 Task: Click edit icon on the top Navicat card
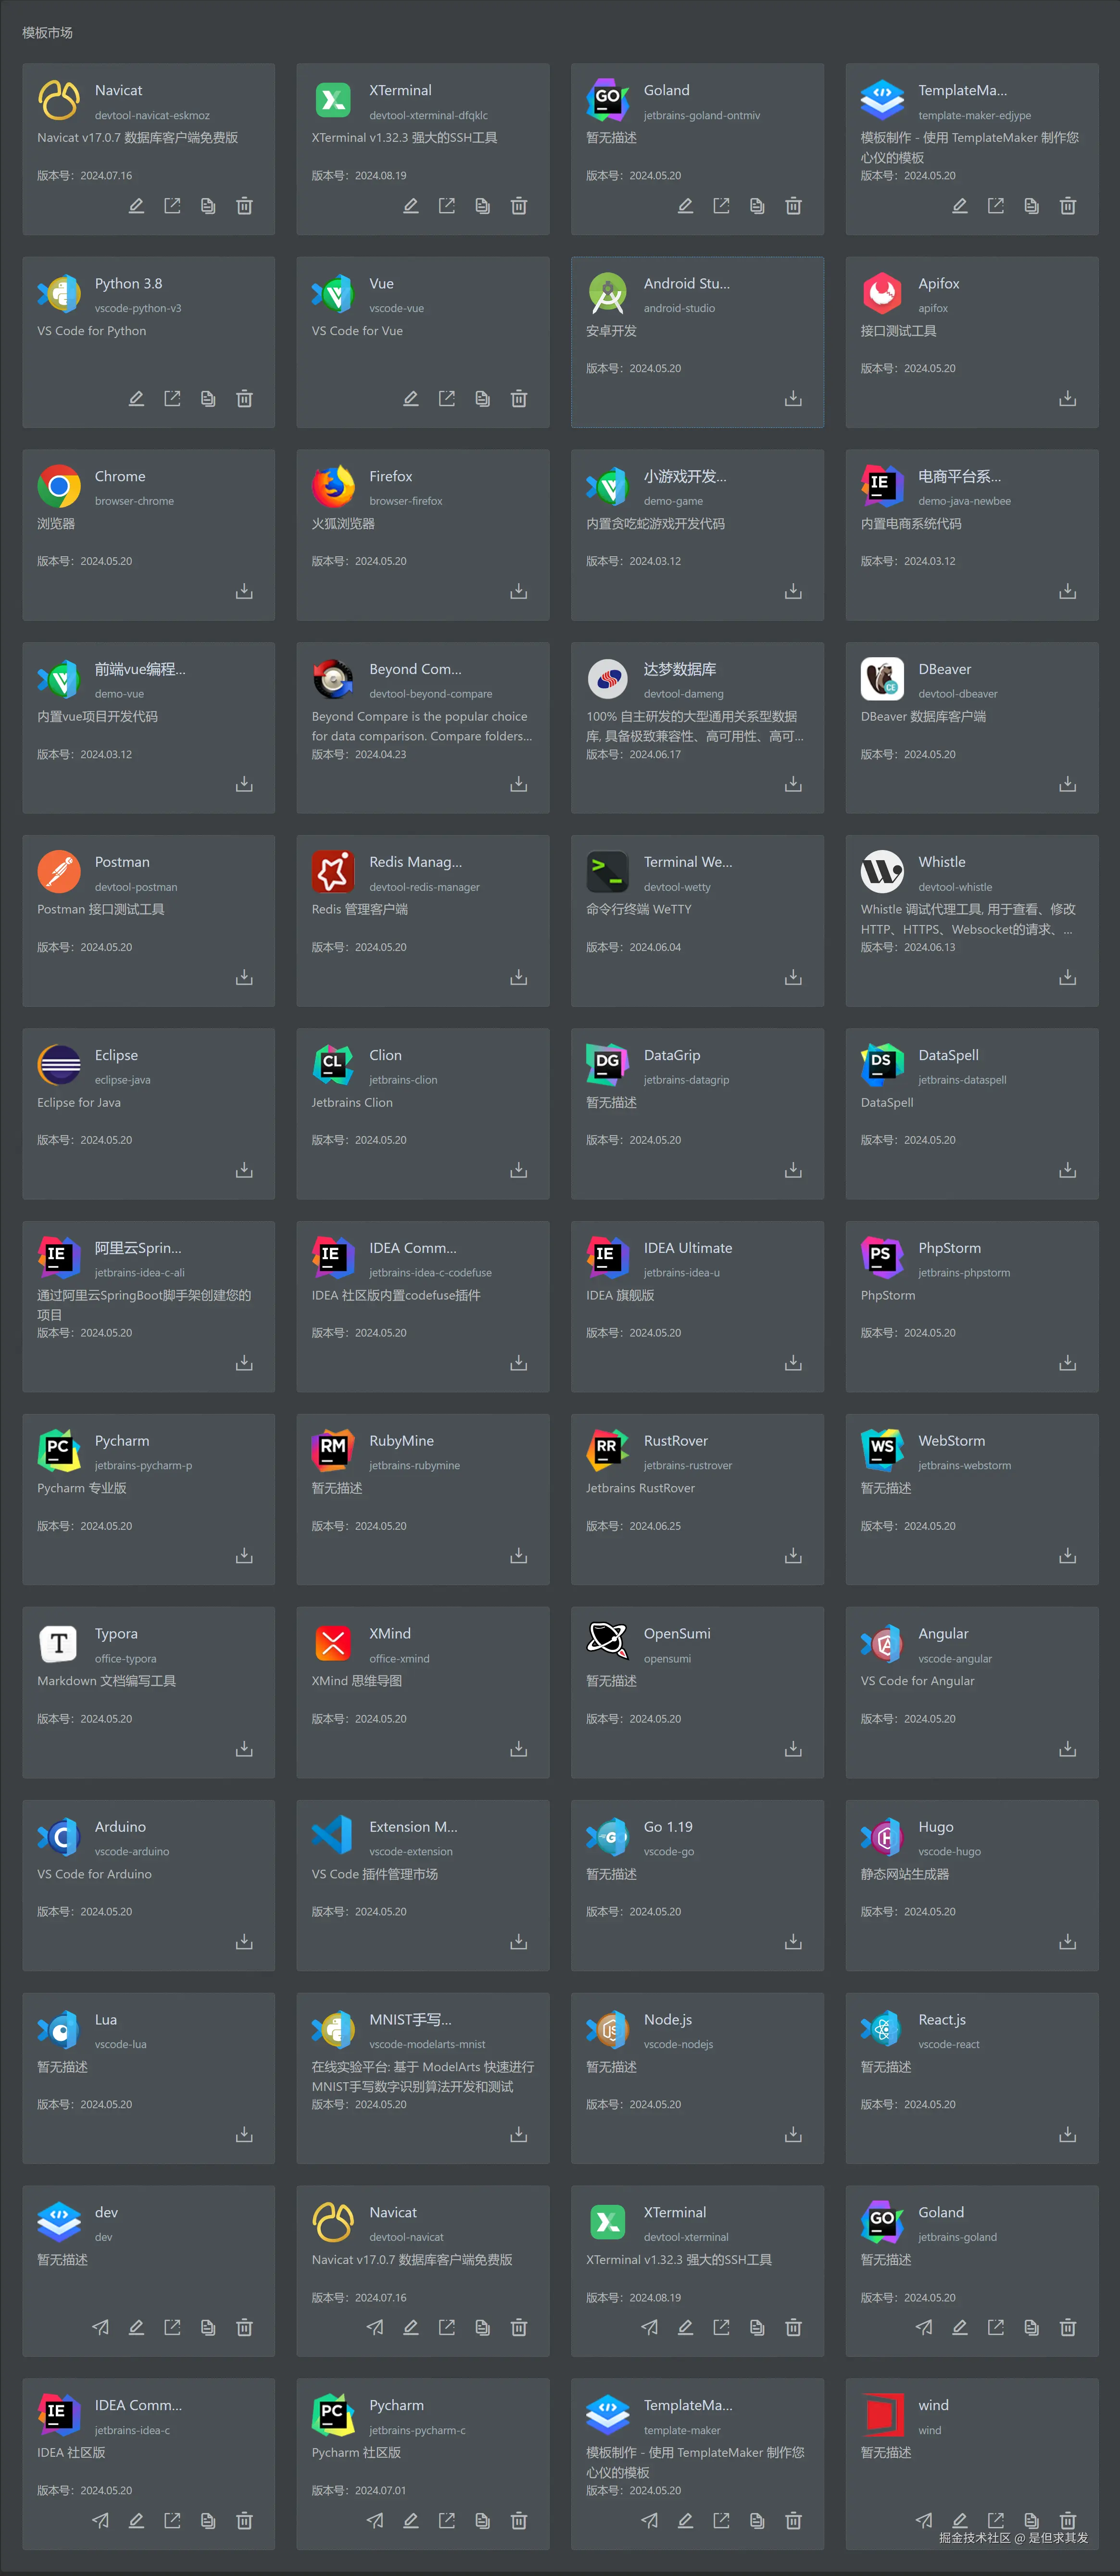coord(136,206)
